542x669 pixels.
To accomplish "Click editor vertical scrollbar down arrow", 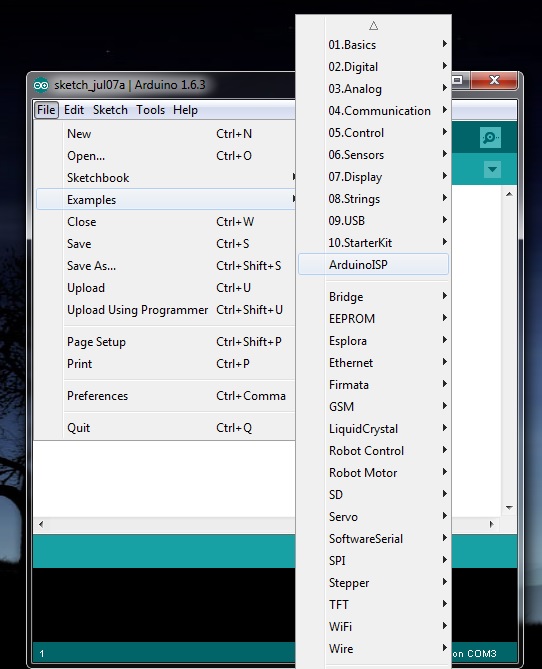I will coord(509,508).
